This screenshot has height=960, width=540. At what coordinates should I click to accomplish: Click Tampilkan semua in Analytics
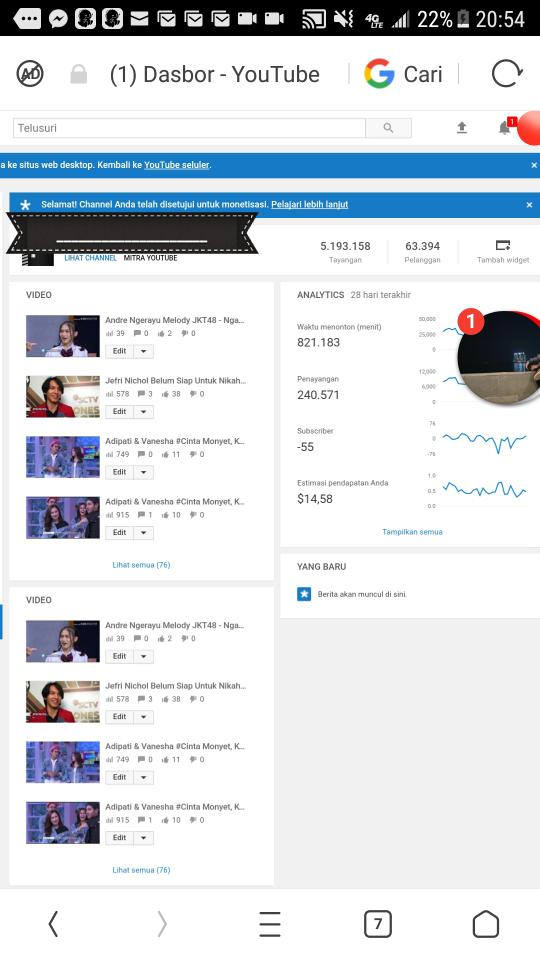point(412,531)
